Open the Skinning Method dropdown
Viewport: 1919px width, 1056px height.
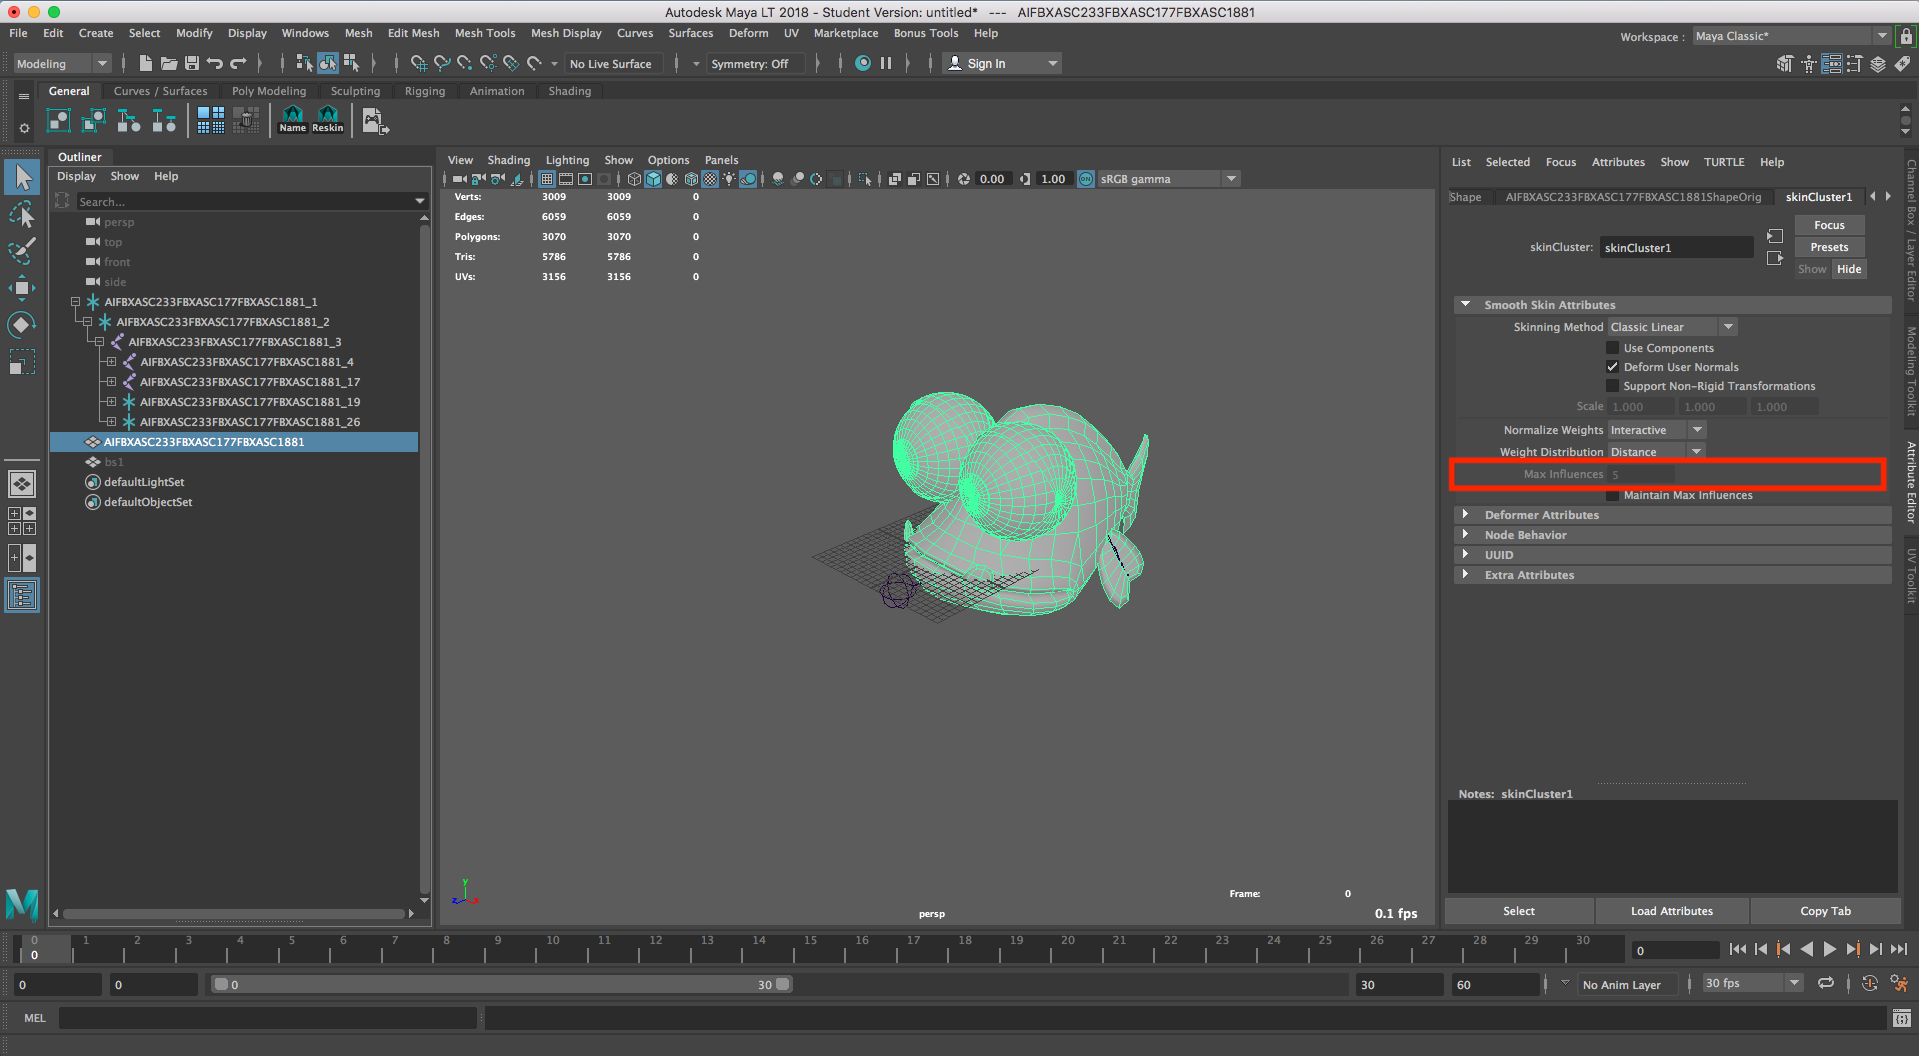point(1673,327)
